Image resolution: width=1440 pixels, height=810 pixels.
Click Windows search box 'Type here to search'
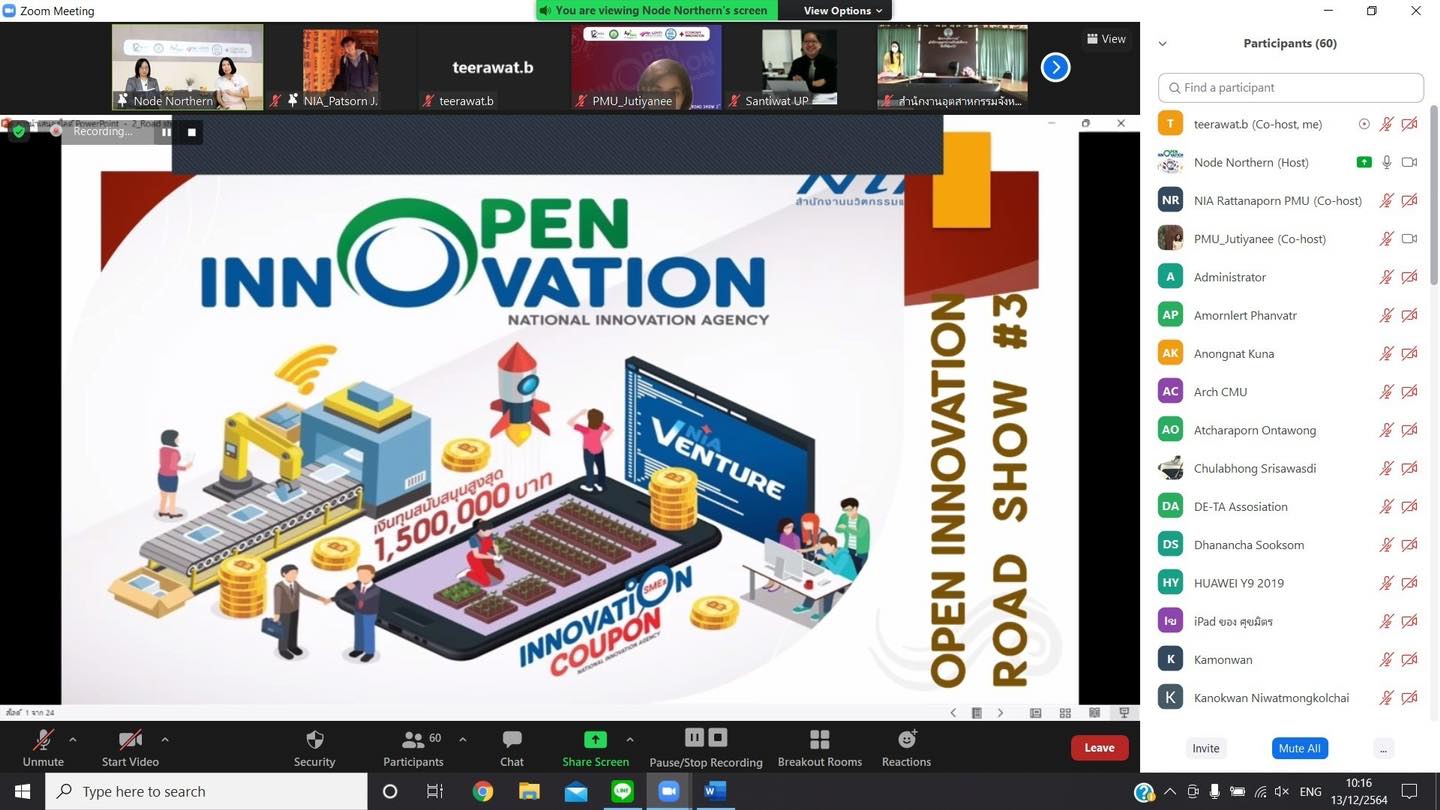point(206,791)
